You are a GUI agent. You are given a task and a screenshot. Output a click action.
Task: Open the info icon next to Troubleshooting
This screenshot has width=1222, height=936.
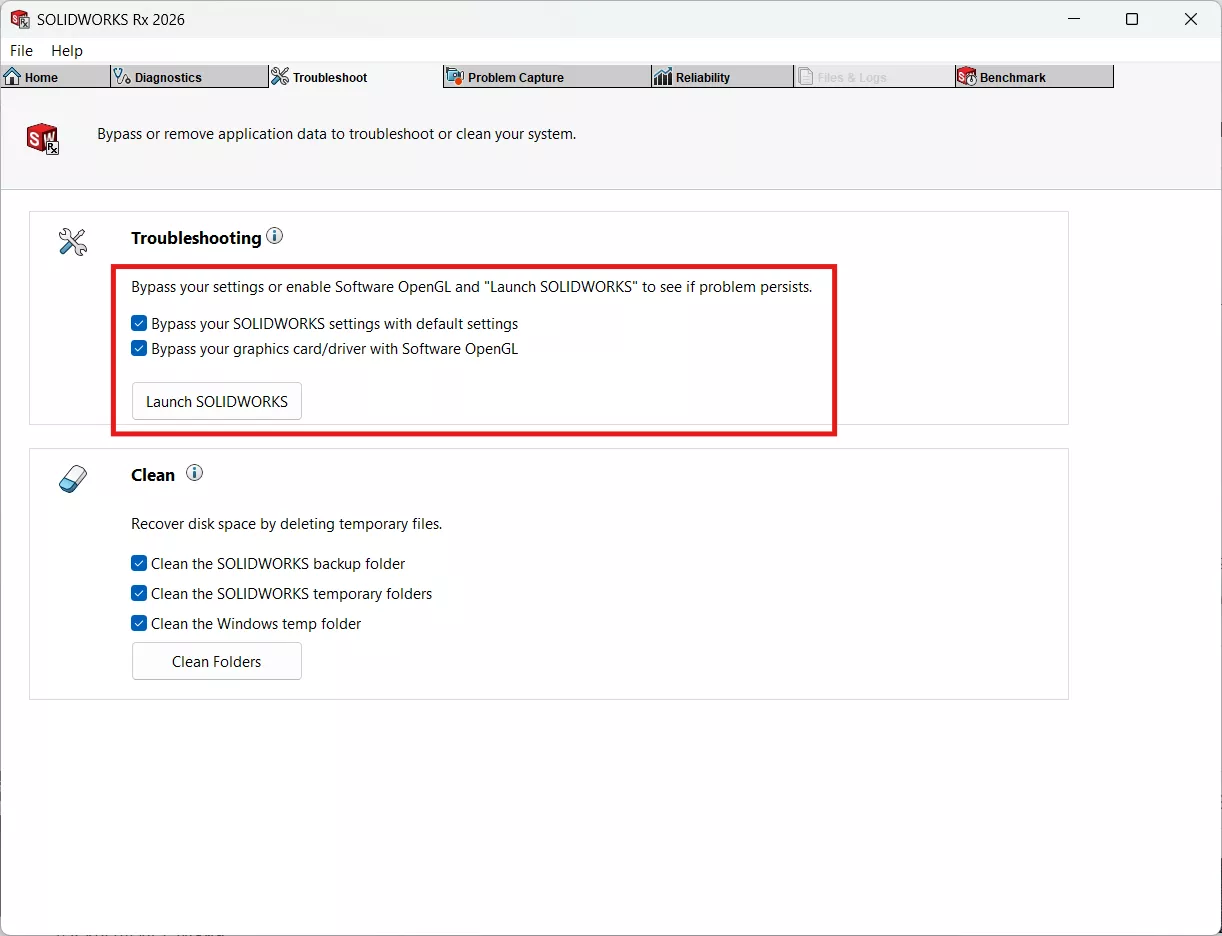click(274, 236)
